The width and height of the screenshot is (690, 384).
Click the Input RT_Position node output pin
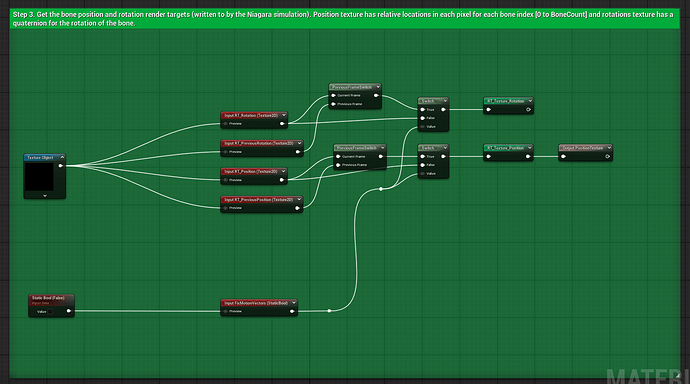pyautogui.click(x=282, y=180)
